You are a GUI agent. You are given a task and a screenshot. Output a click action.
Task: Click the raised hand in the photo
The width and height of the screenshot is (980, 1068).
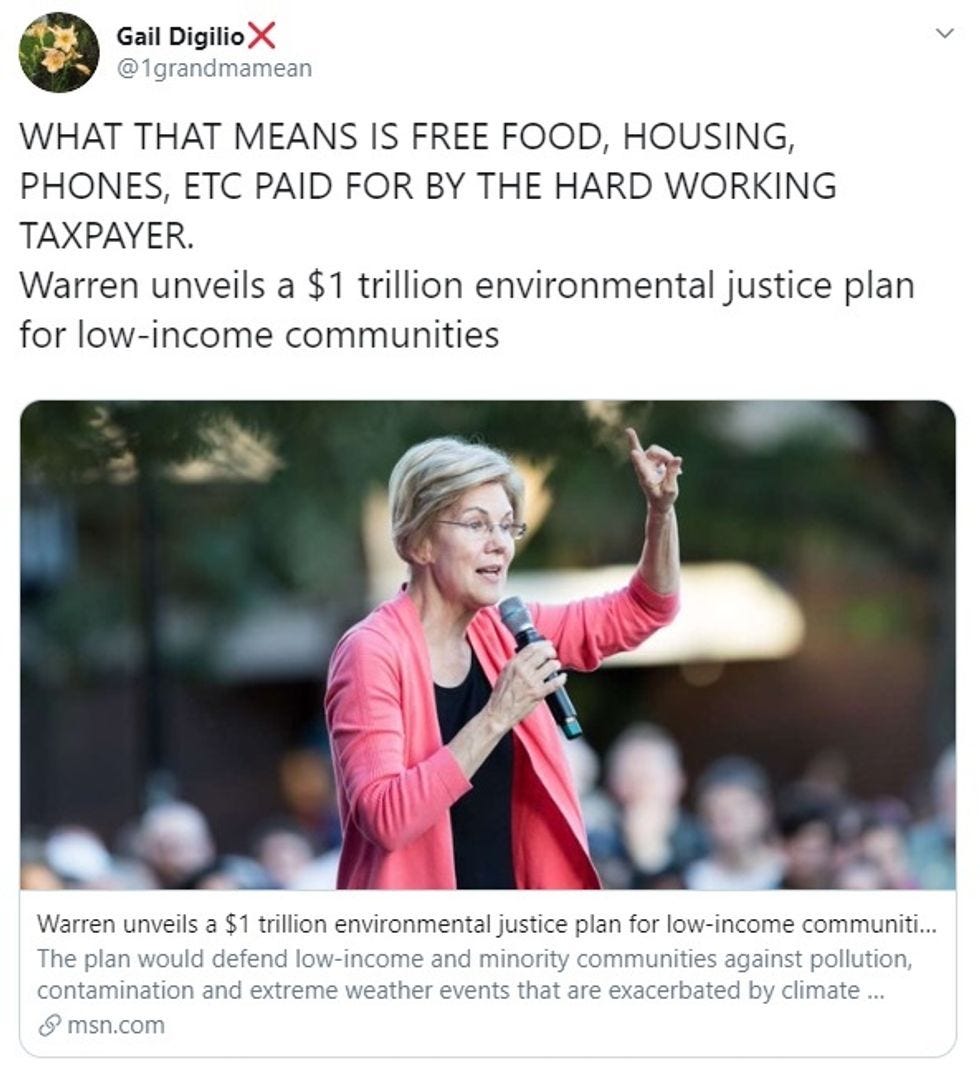[x=653, y=469]
